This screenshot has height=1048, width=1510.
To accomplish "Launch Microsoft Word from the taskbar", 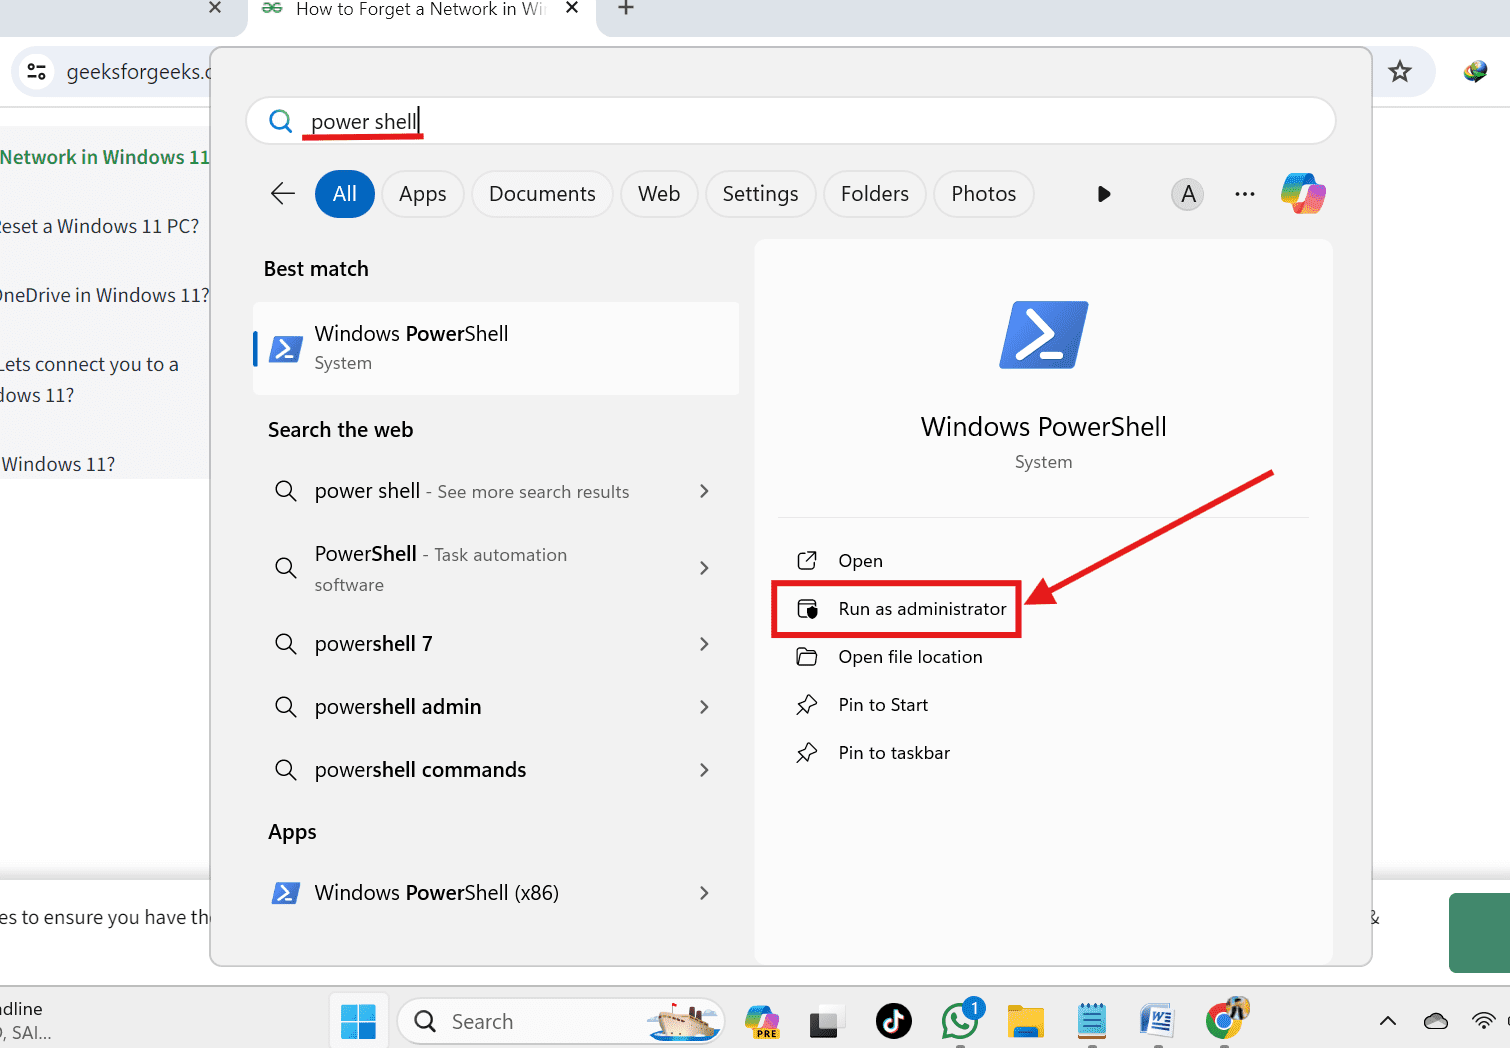I will click(x=1157, y=1021).
